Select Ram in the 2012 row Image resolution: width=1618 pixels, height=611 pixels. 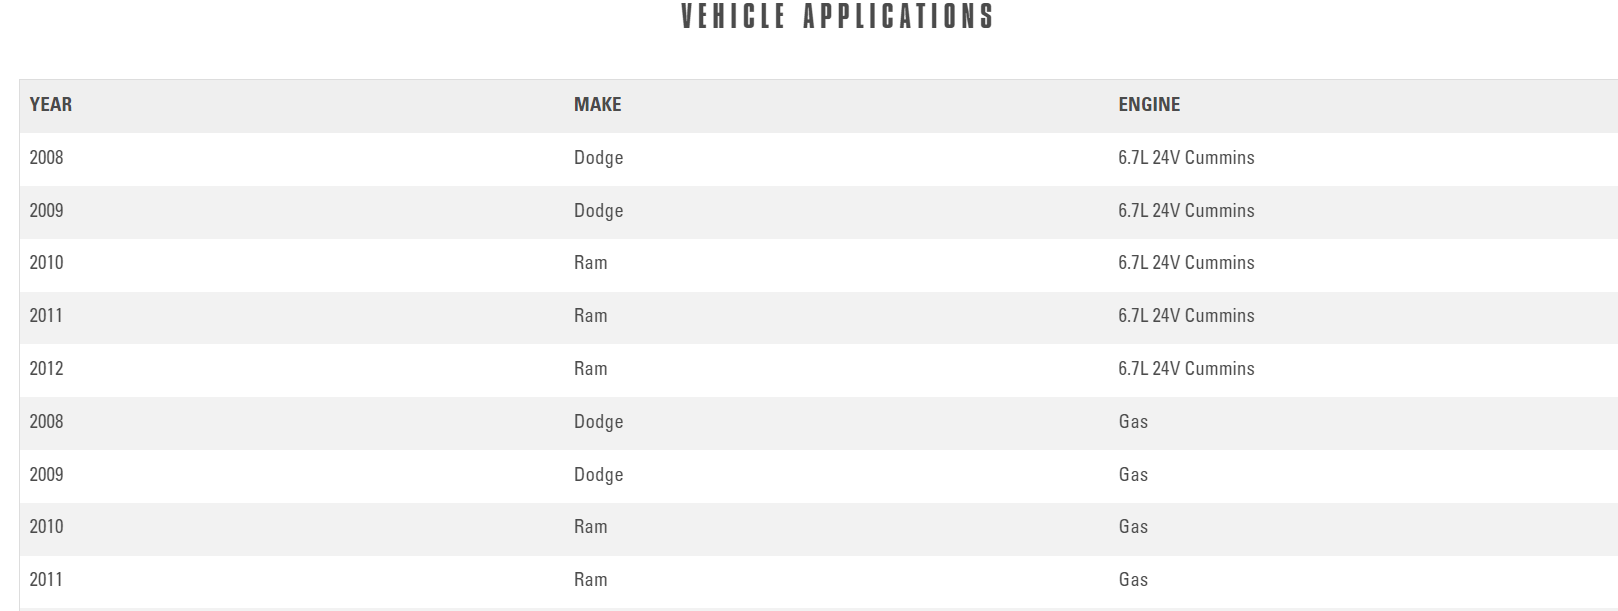pyautogui.click(x=590, y=369)
